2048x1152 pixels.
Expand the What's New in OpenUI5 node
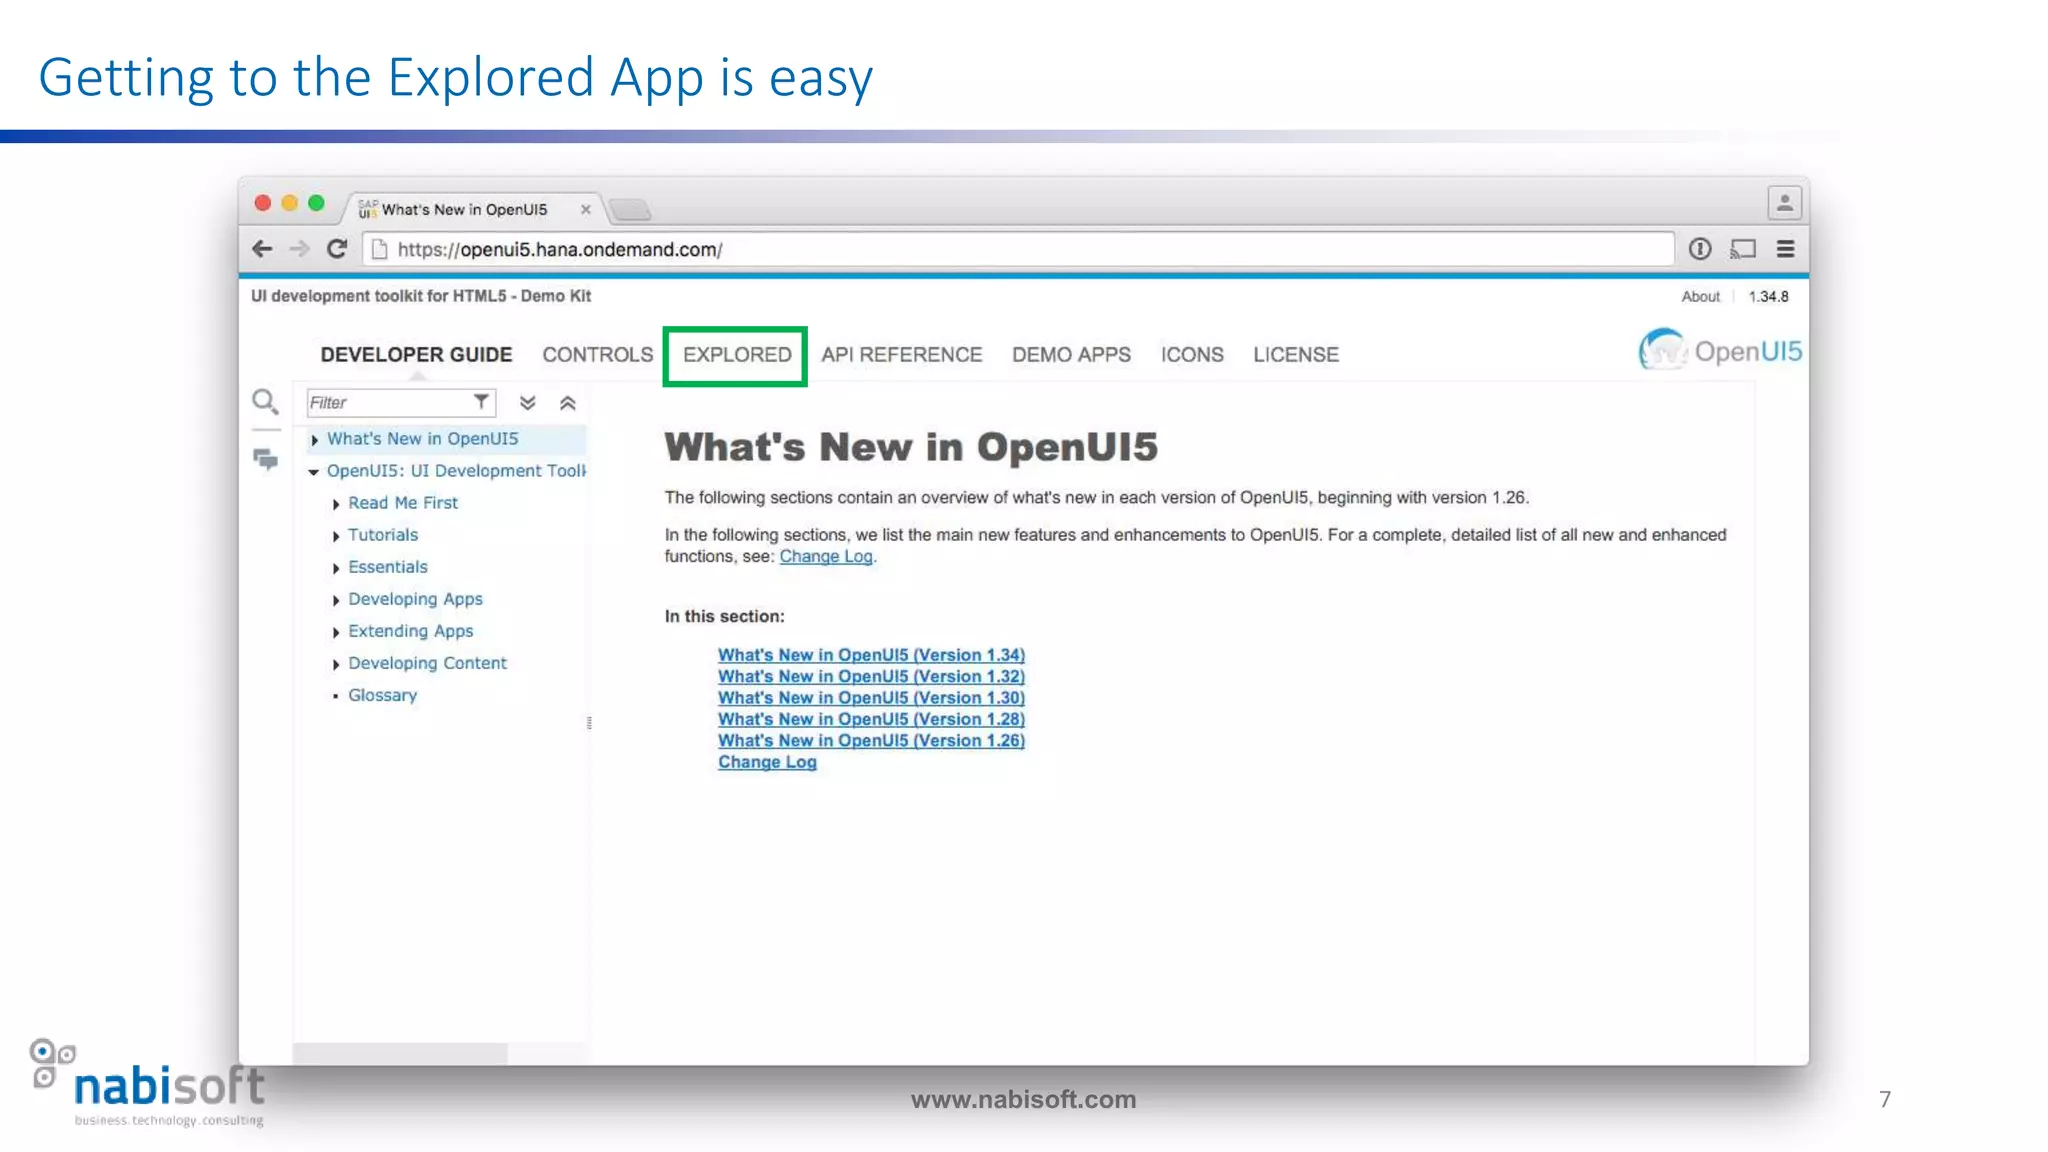(x=315, y=440)
